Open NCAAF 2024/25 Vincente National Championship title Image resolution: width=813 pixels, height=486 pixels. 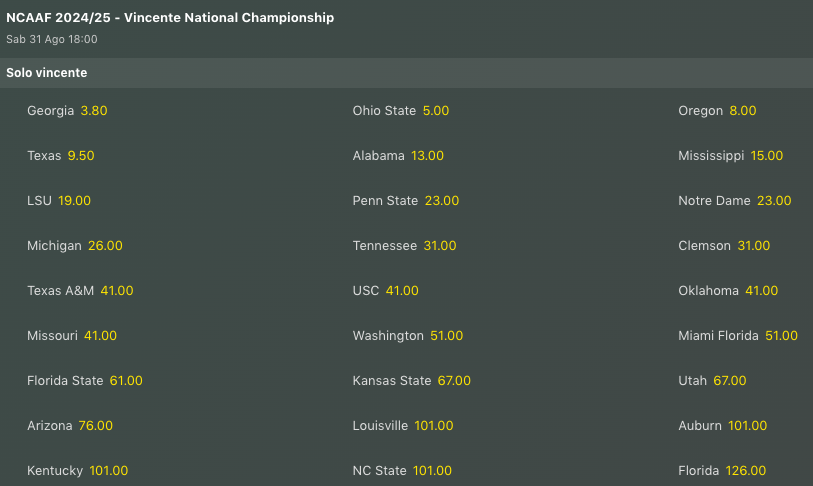click(170, 18)
